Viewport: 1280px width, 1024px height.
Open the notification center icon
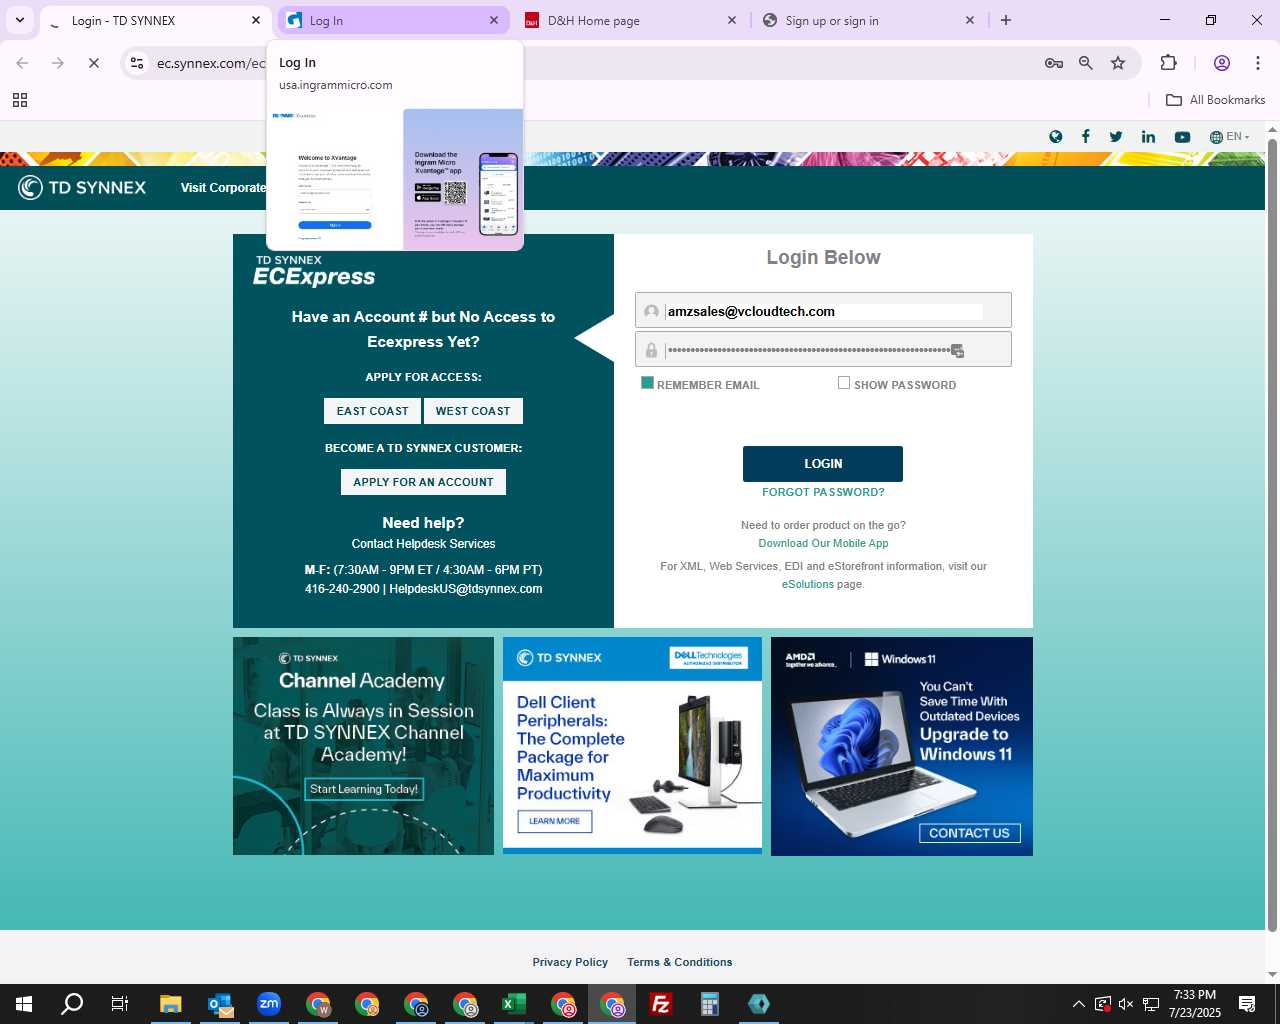(1247, 1004)
